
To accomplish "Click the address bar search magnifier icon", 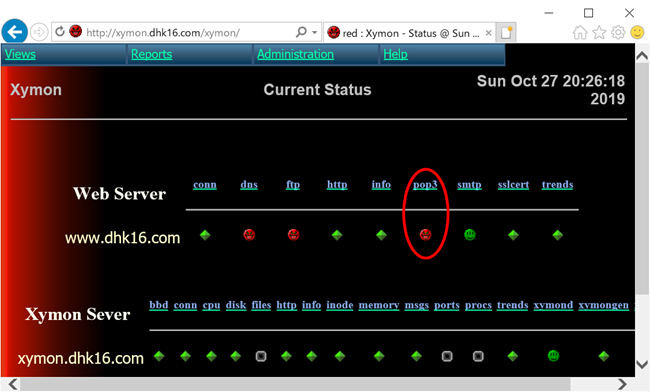I will [301, 32].
